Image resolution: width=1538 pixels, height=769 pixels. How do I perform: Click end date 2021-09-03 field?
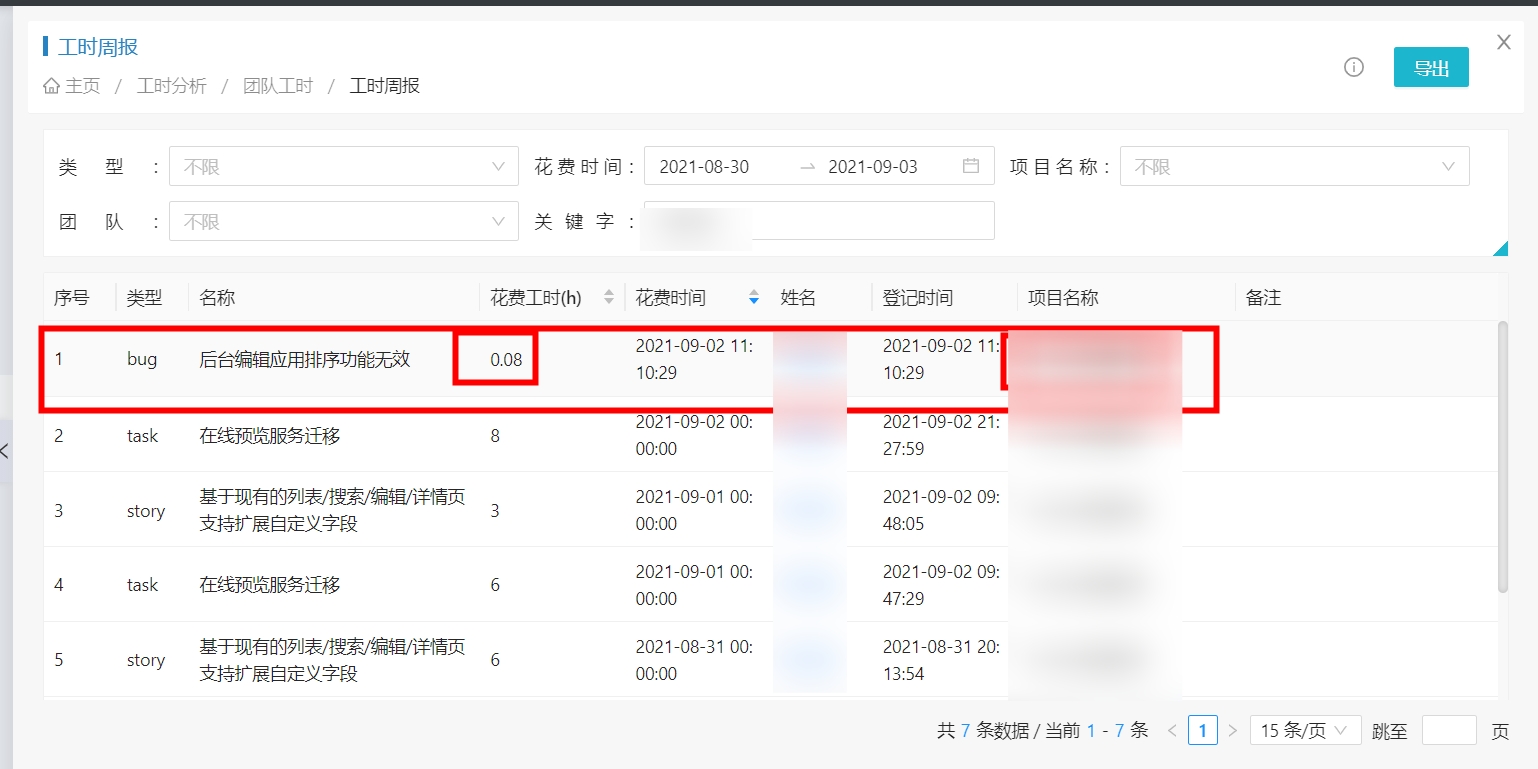pyautogui.click(x=873, y=167)
